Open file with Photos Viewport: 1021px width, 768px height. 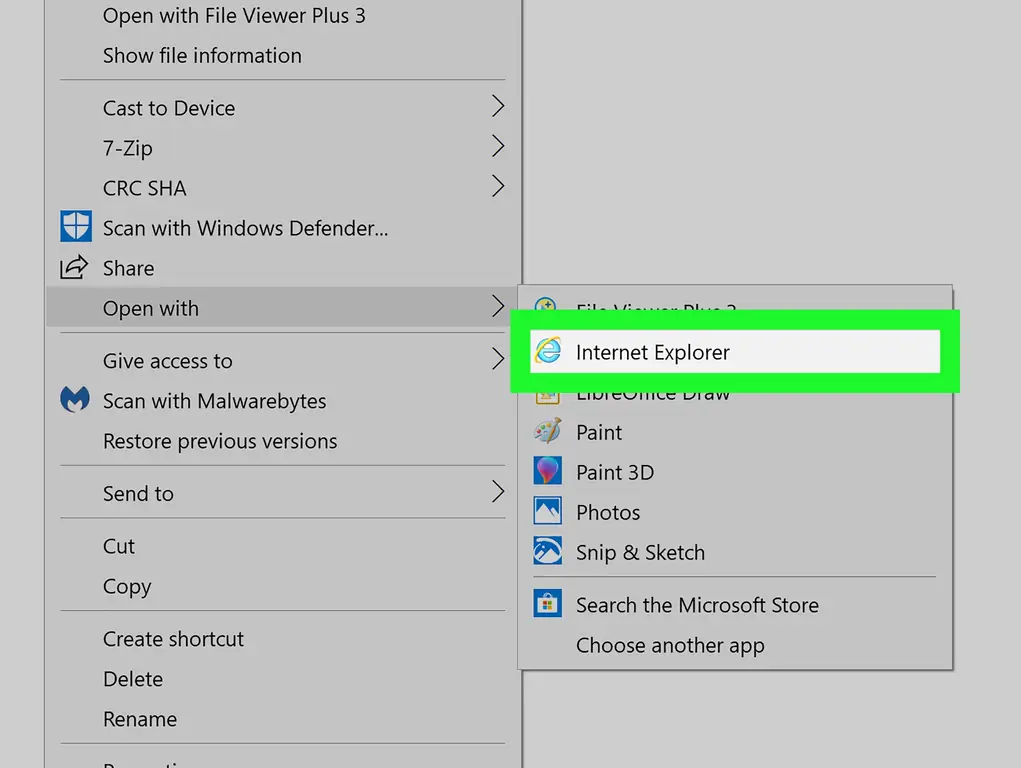coord(735,512)
